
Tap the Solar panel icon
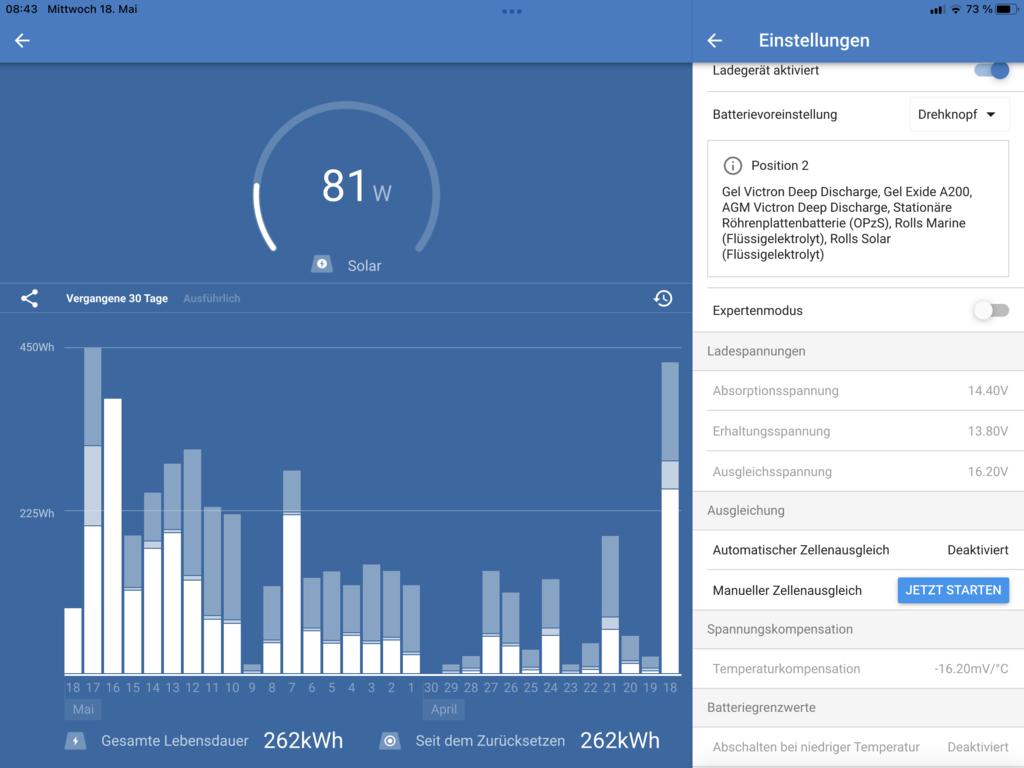(321, 264)
